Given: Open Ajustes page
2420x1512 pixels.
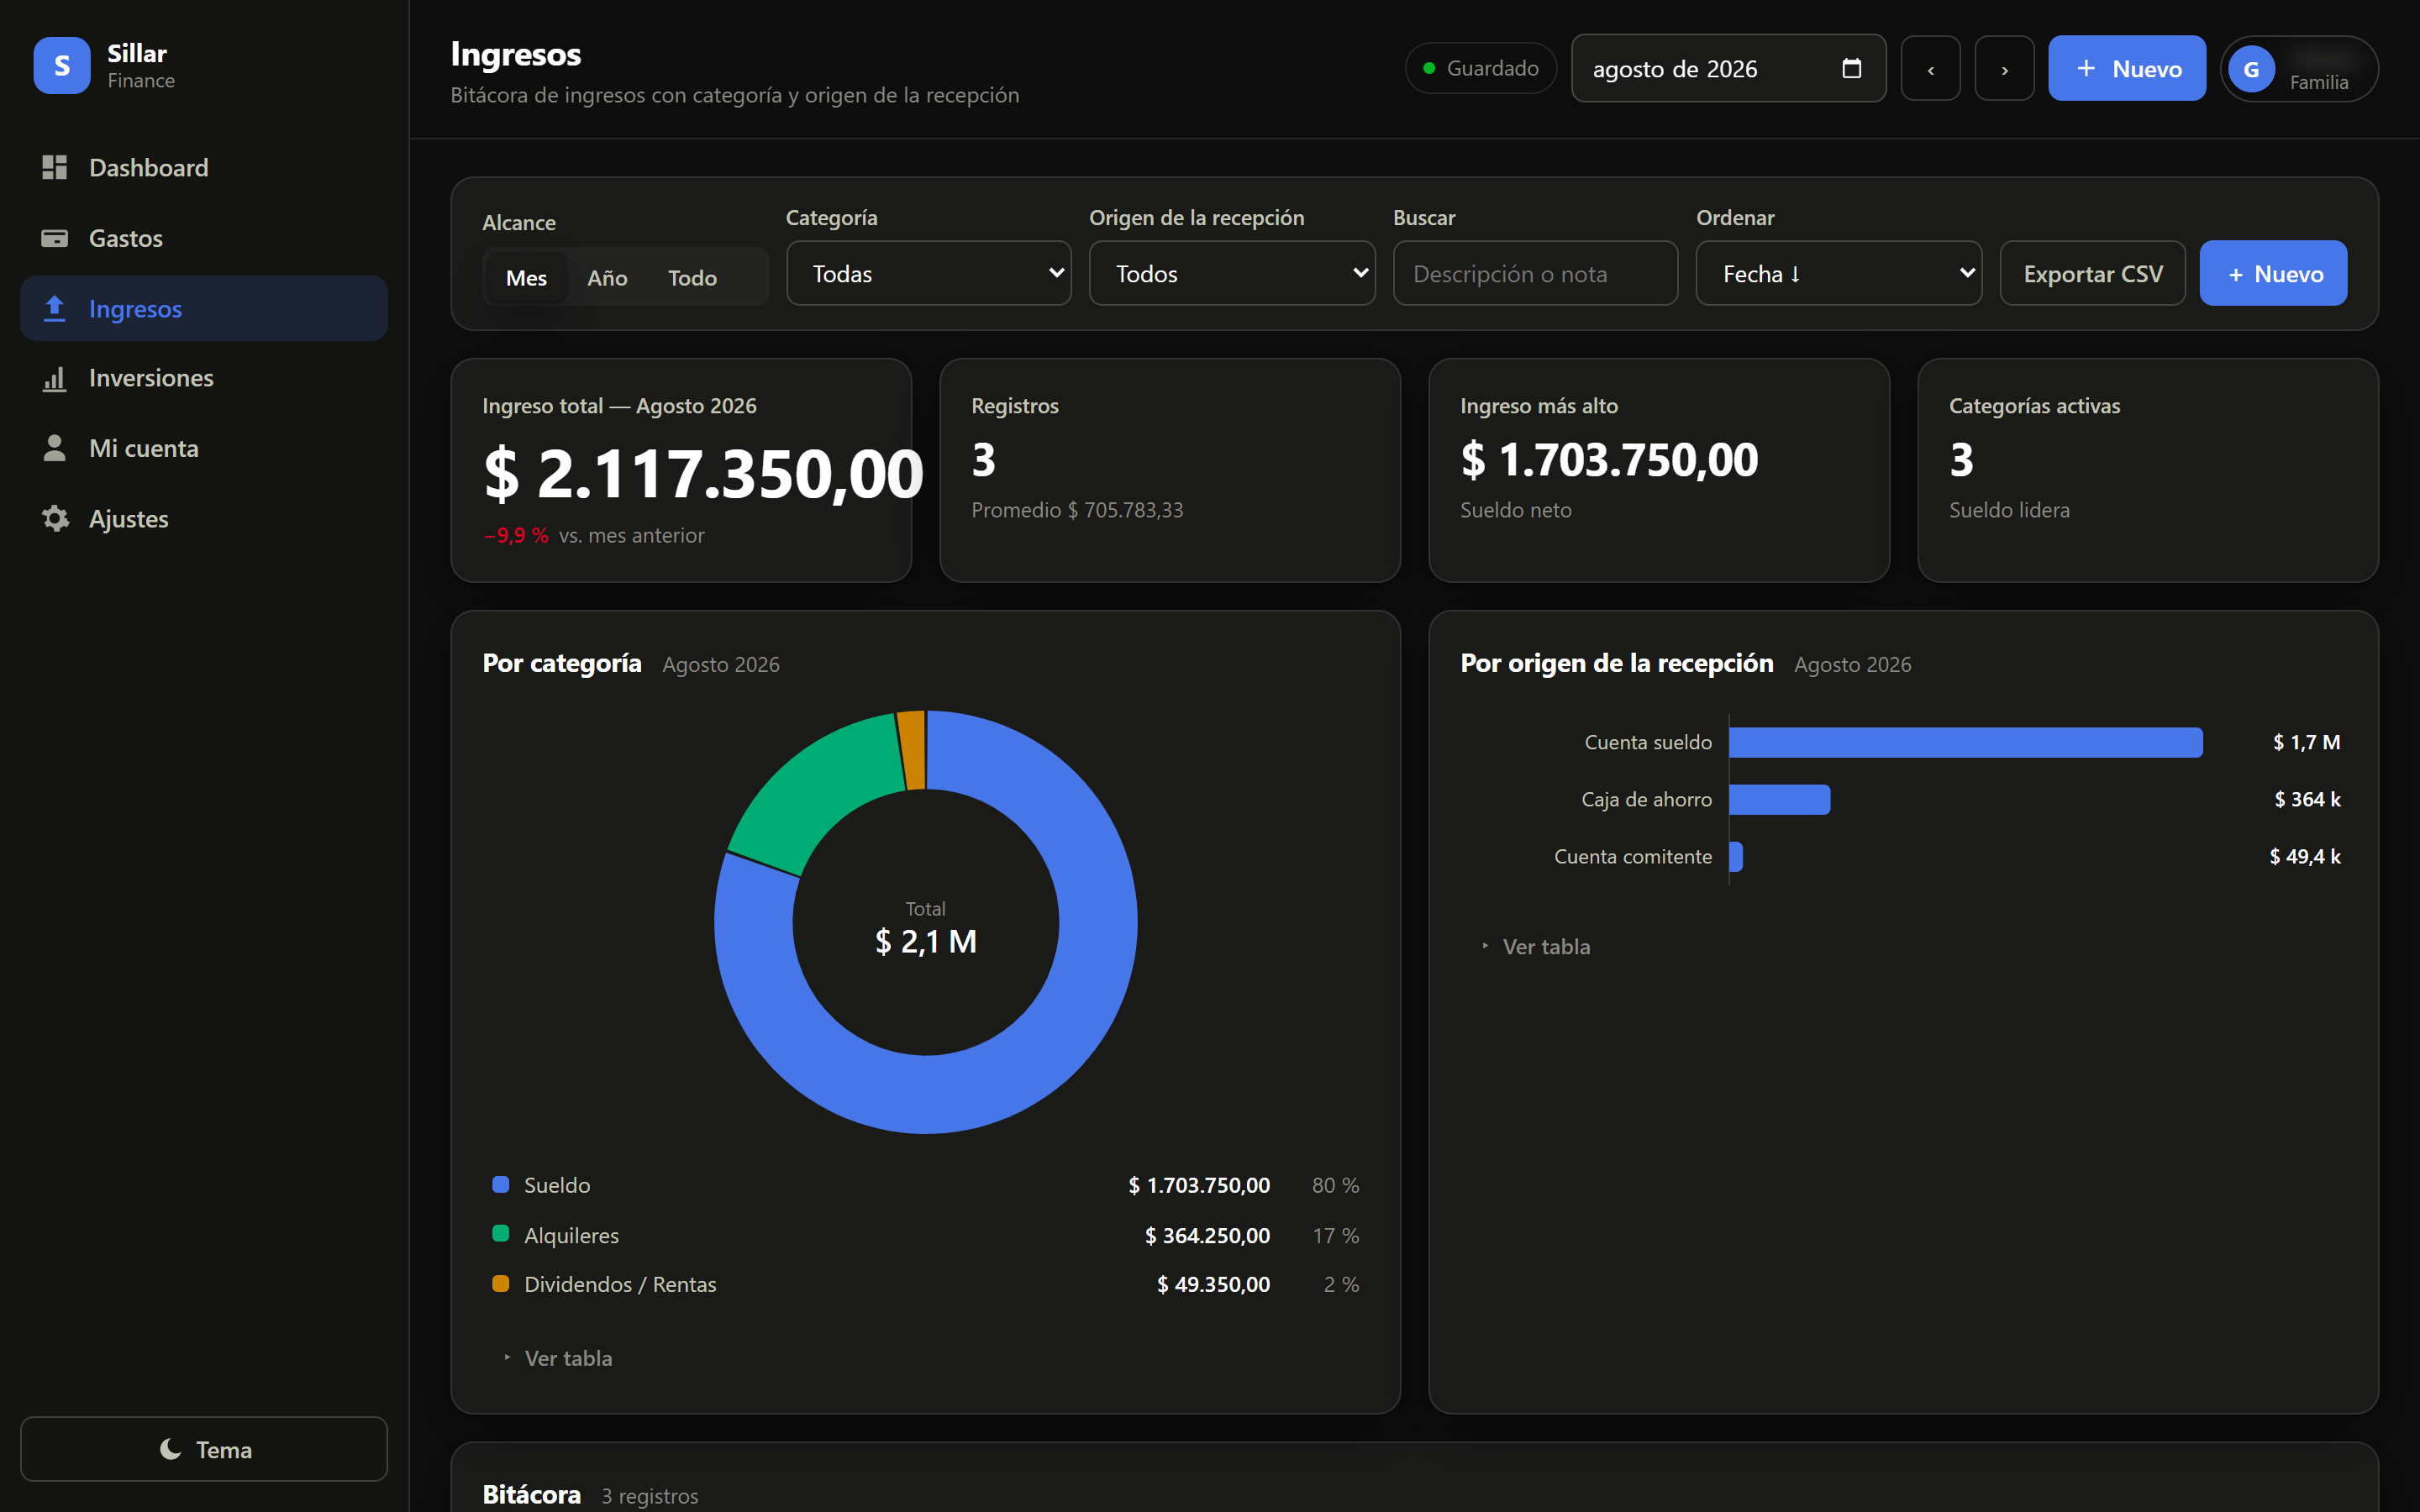Looking at the screenshot, I should tap(204, 518).
